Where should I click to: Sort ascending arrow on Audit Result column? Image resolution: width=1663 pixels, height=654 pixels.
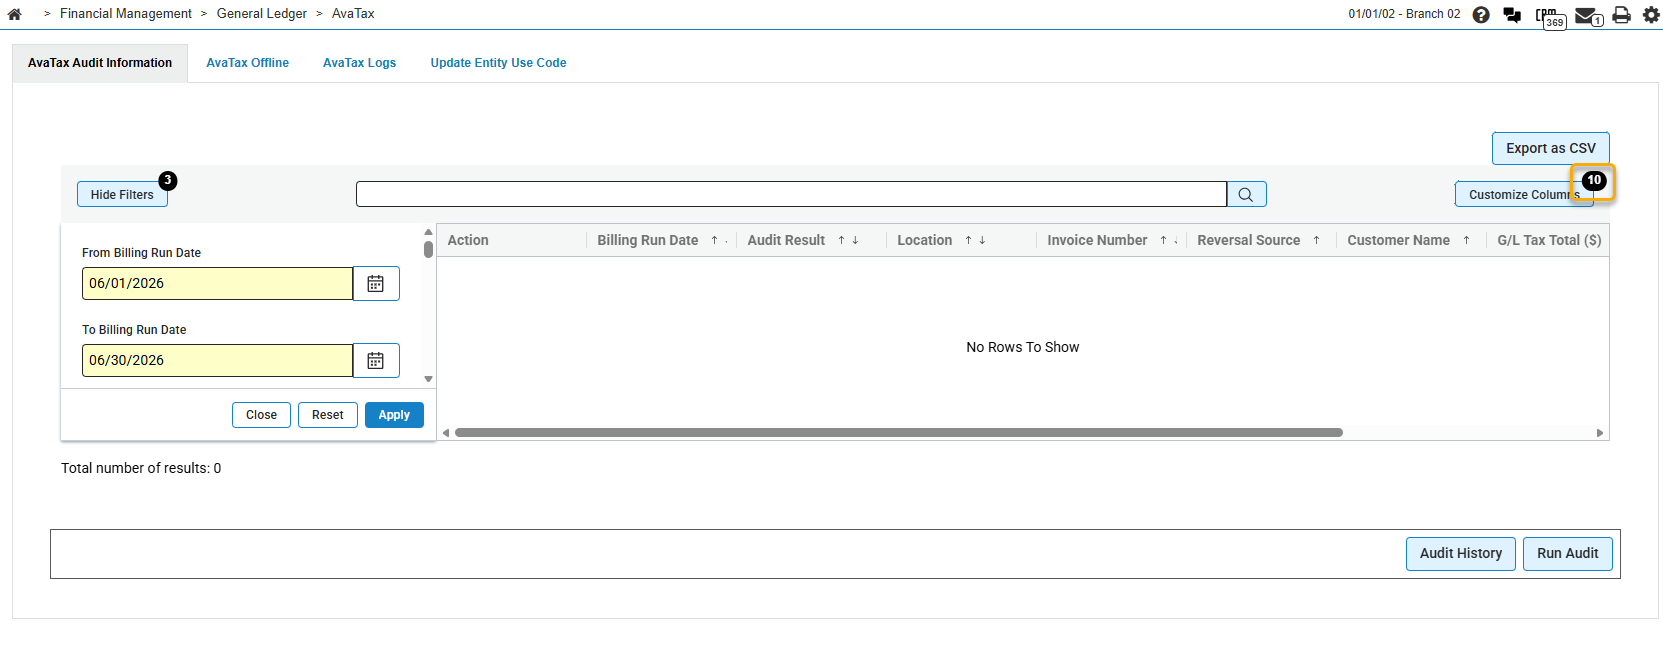[x=842, y=240]
